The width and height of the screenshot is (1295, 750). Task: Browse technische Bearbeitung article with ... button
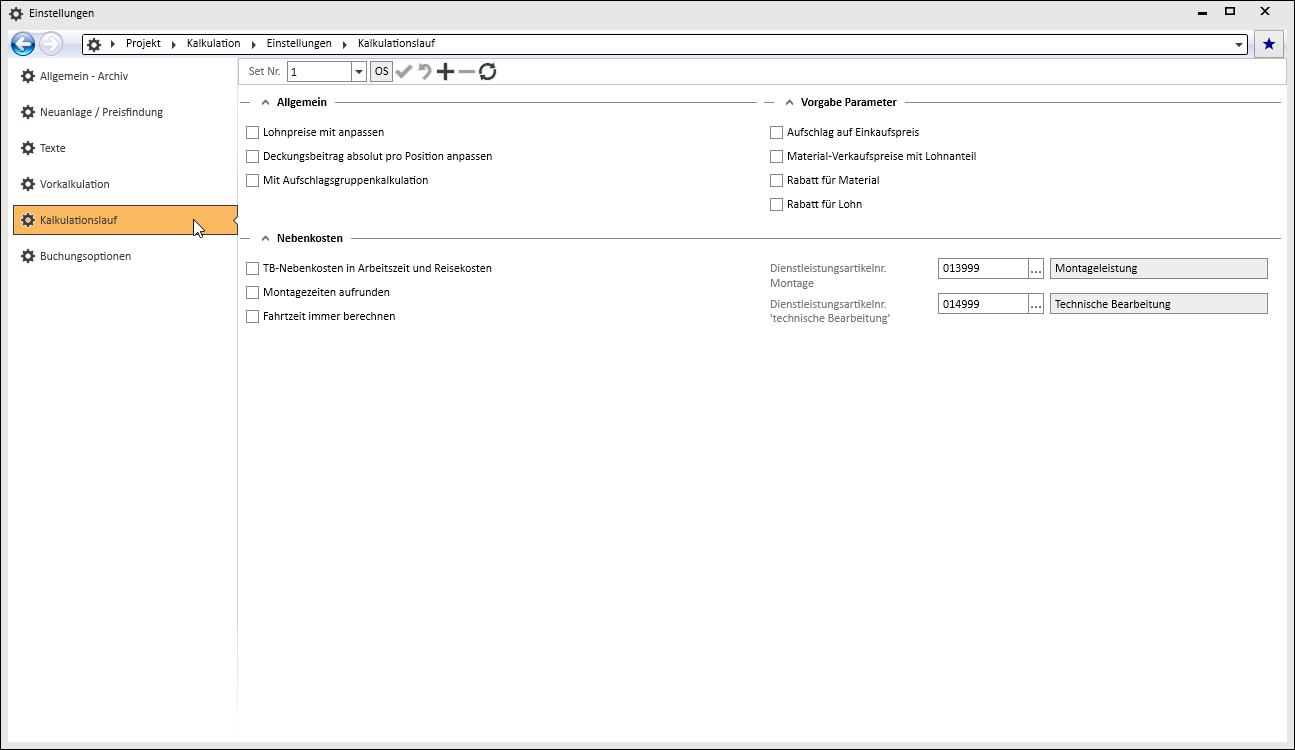(x=1036, y=304)
